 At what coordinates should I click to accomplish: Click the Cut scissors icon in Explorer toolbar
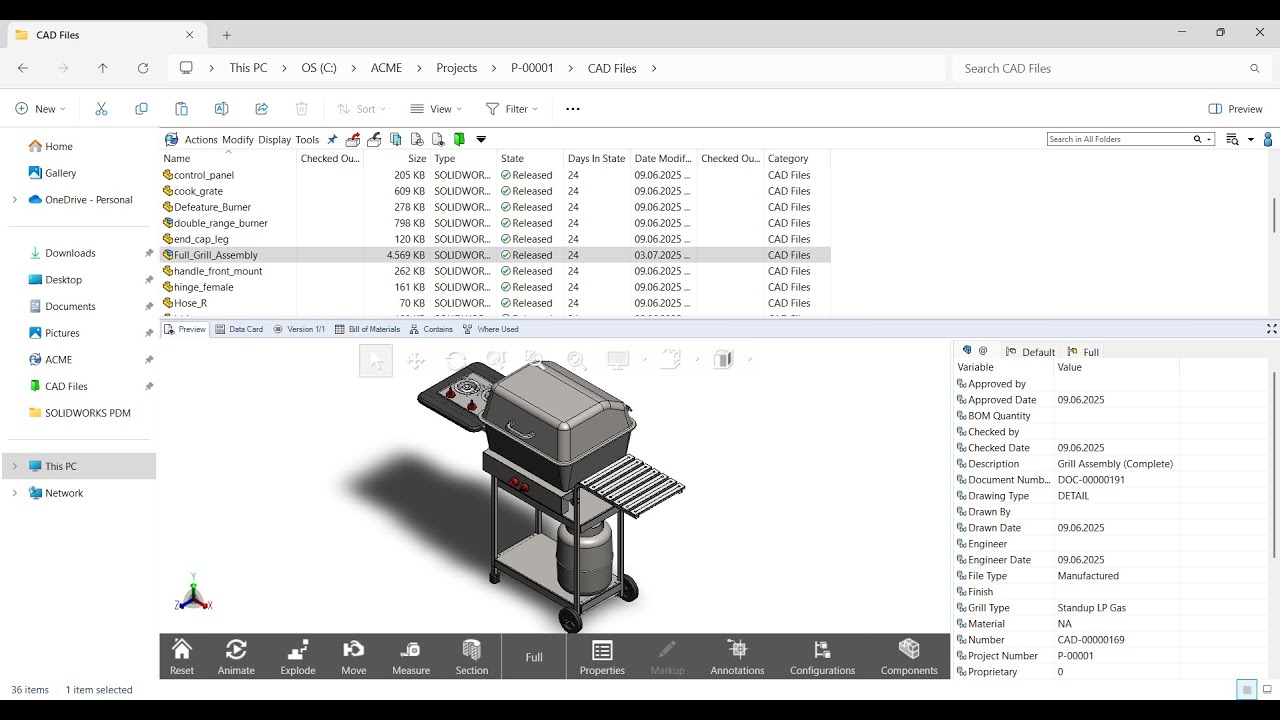pyautogui.click(x=101, y=109)
